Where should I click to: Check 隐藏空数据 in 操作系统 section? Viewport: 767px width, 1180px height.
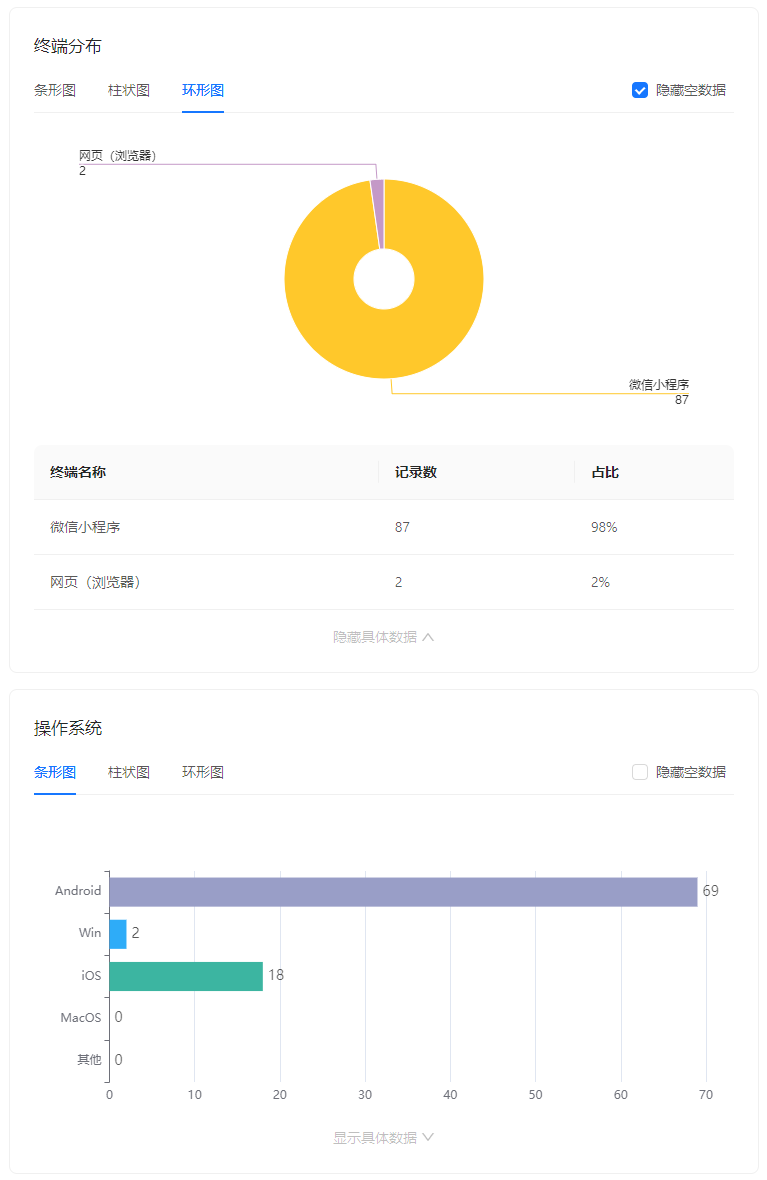[640, 772]
